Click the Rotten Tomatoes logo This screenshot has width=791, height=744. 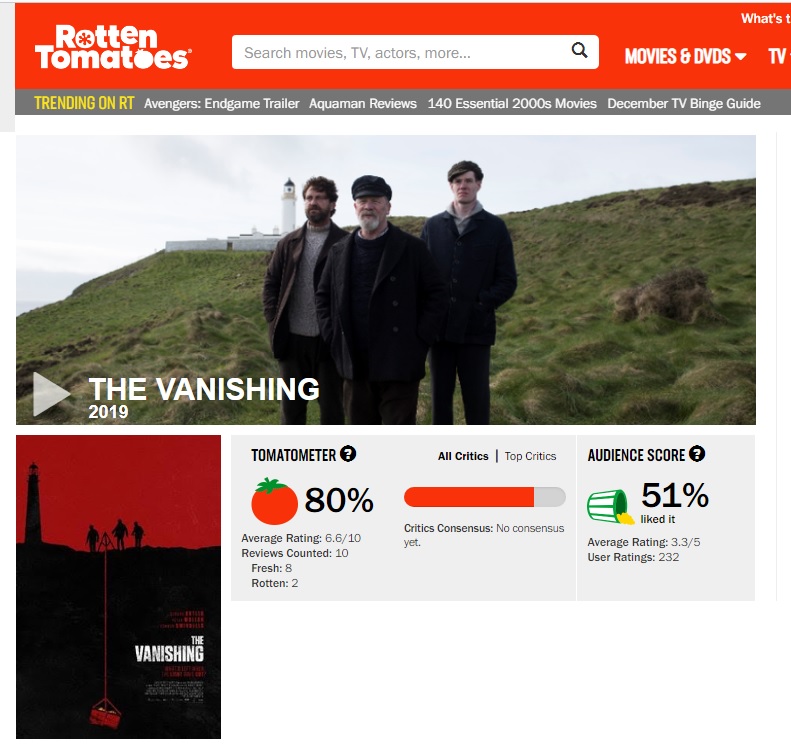point(113,47)
